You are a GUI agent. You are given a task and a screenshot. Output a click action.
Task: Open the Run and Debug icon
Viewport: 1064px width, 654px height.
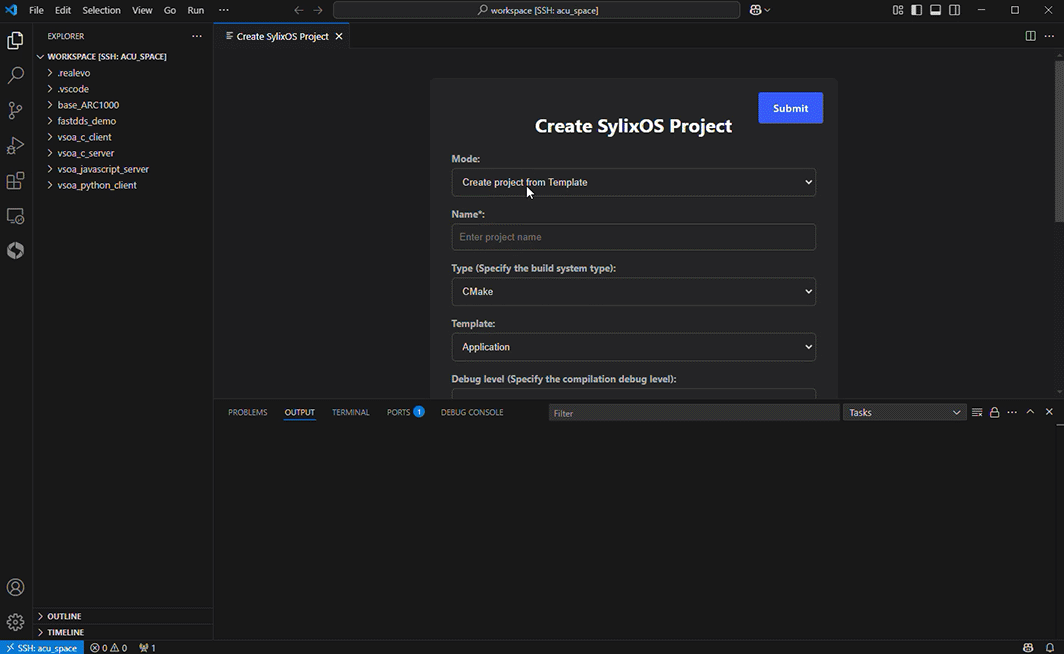coord(15,146)
